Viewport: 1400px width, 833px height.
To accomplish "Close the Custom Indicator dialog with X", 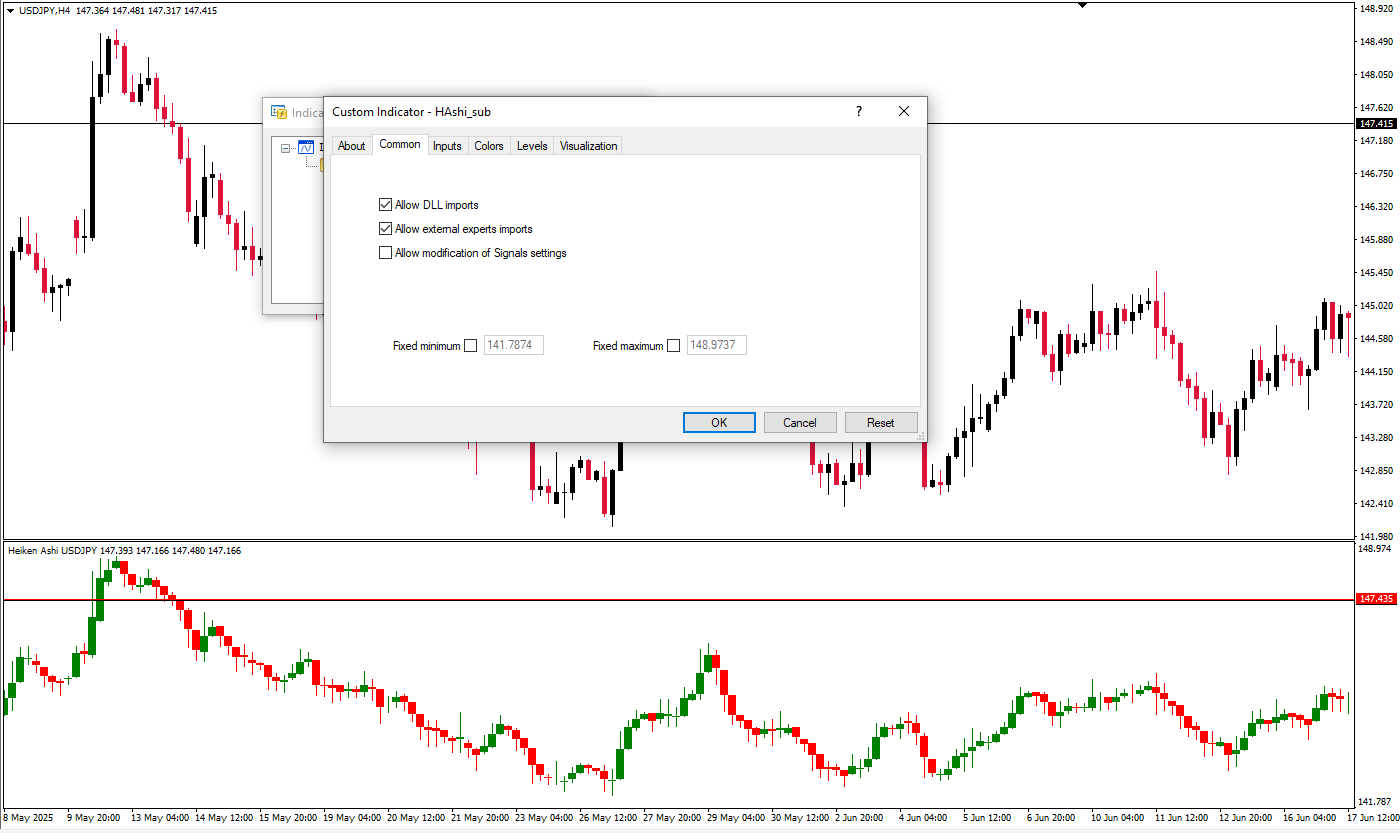I will (904, 112).
